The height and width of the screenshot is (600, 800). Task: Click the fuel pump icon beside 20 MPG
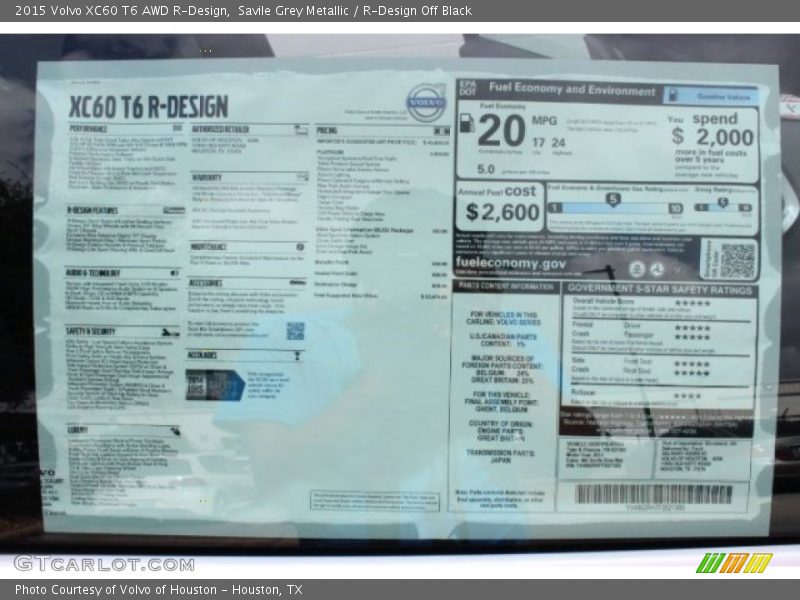466,123
